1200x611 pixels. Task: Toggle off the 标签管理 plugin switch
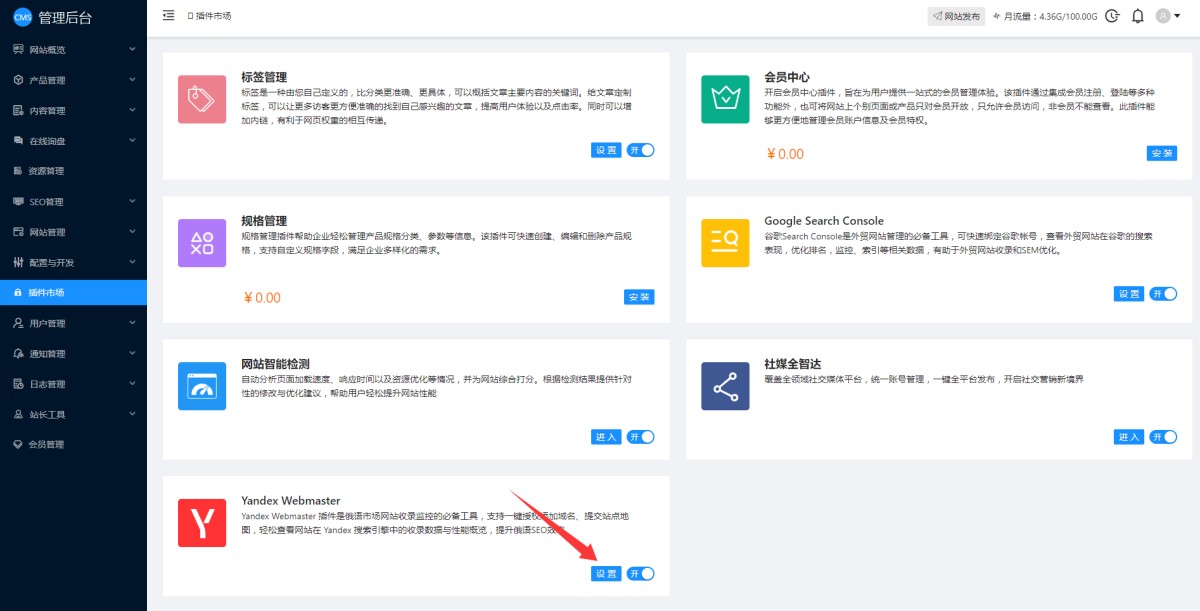click(641, 150)
